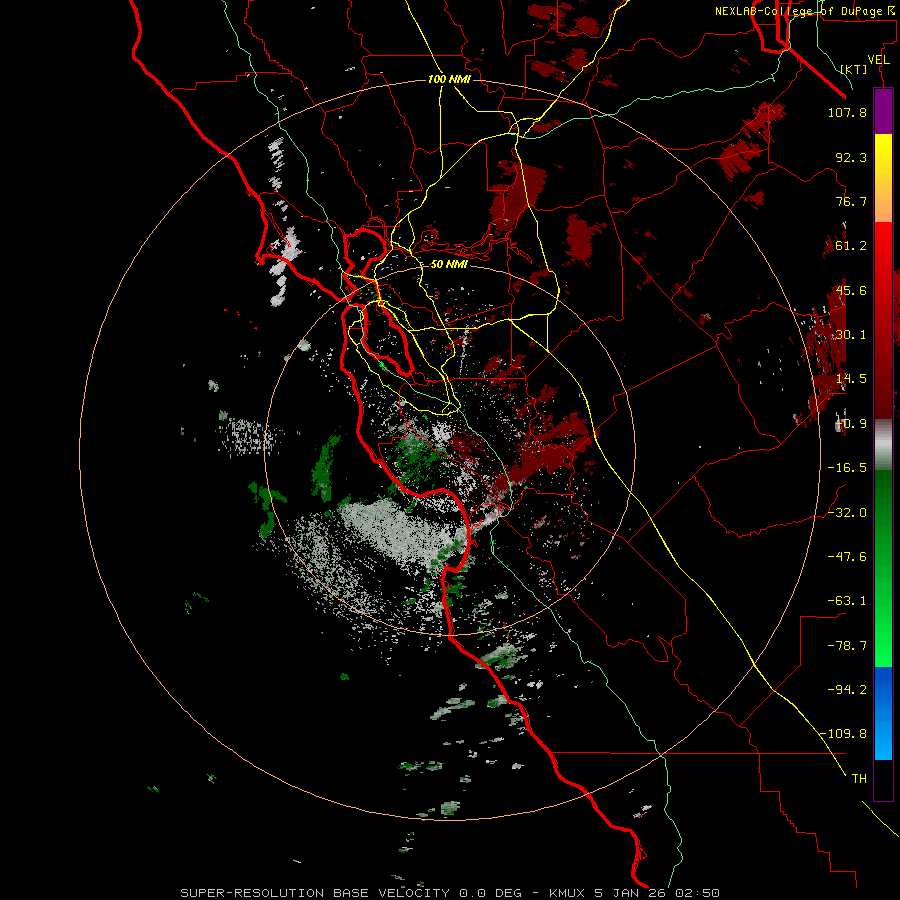Click the 5 JAN 26 date in the caption
This screenshot has height=900, width=900.
(631, 893)
